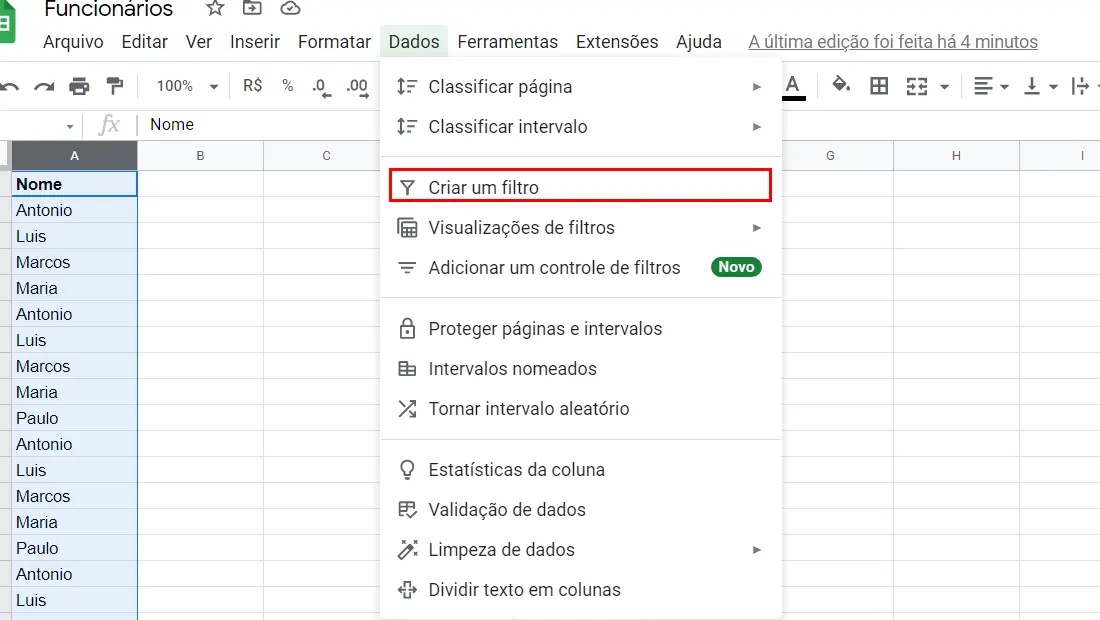Open the Ajuda menu
1100x620 pixels.
[699, 41]
